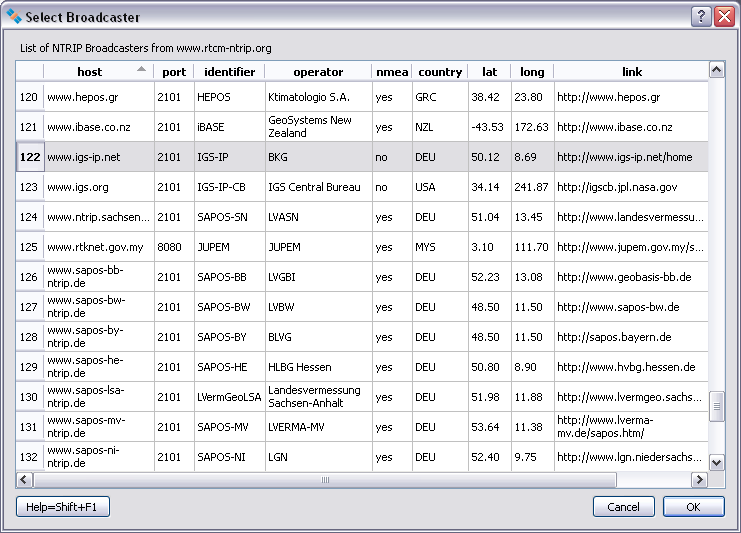Sort by the country column header
The height and width of the screenshot is (533, 741).
click(x=440, y=72)
